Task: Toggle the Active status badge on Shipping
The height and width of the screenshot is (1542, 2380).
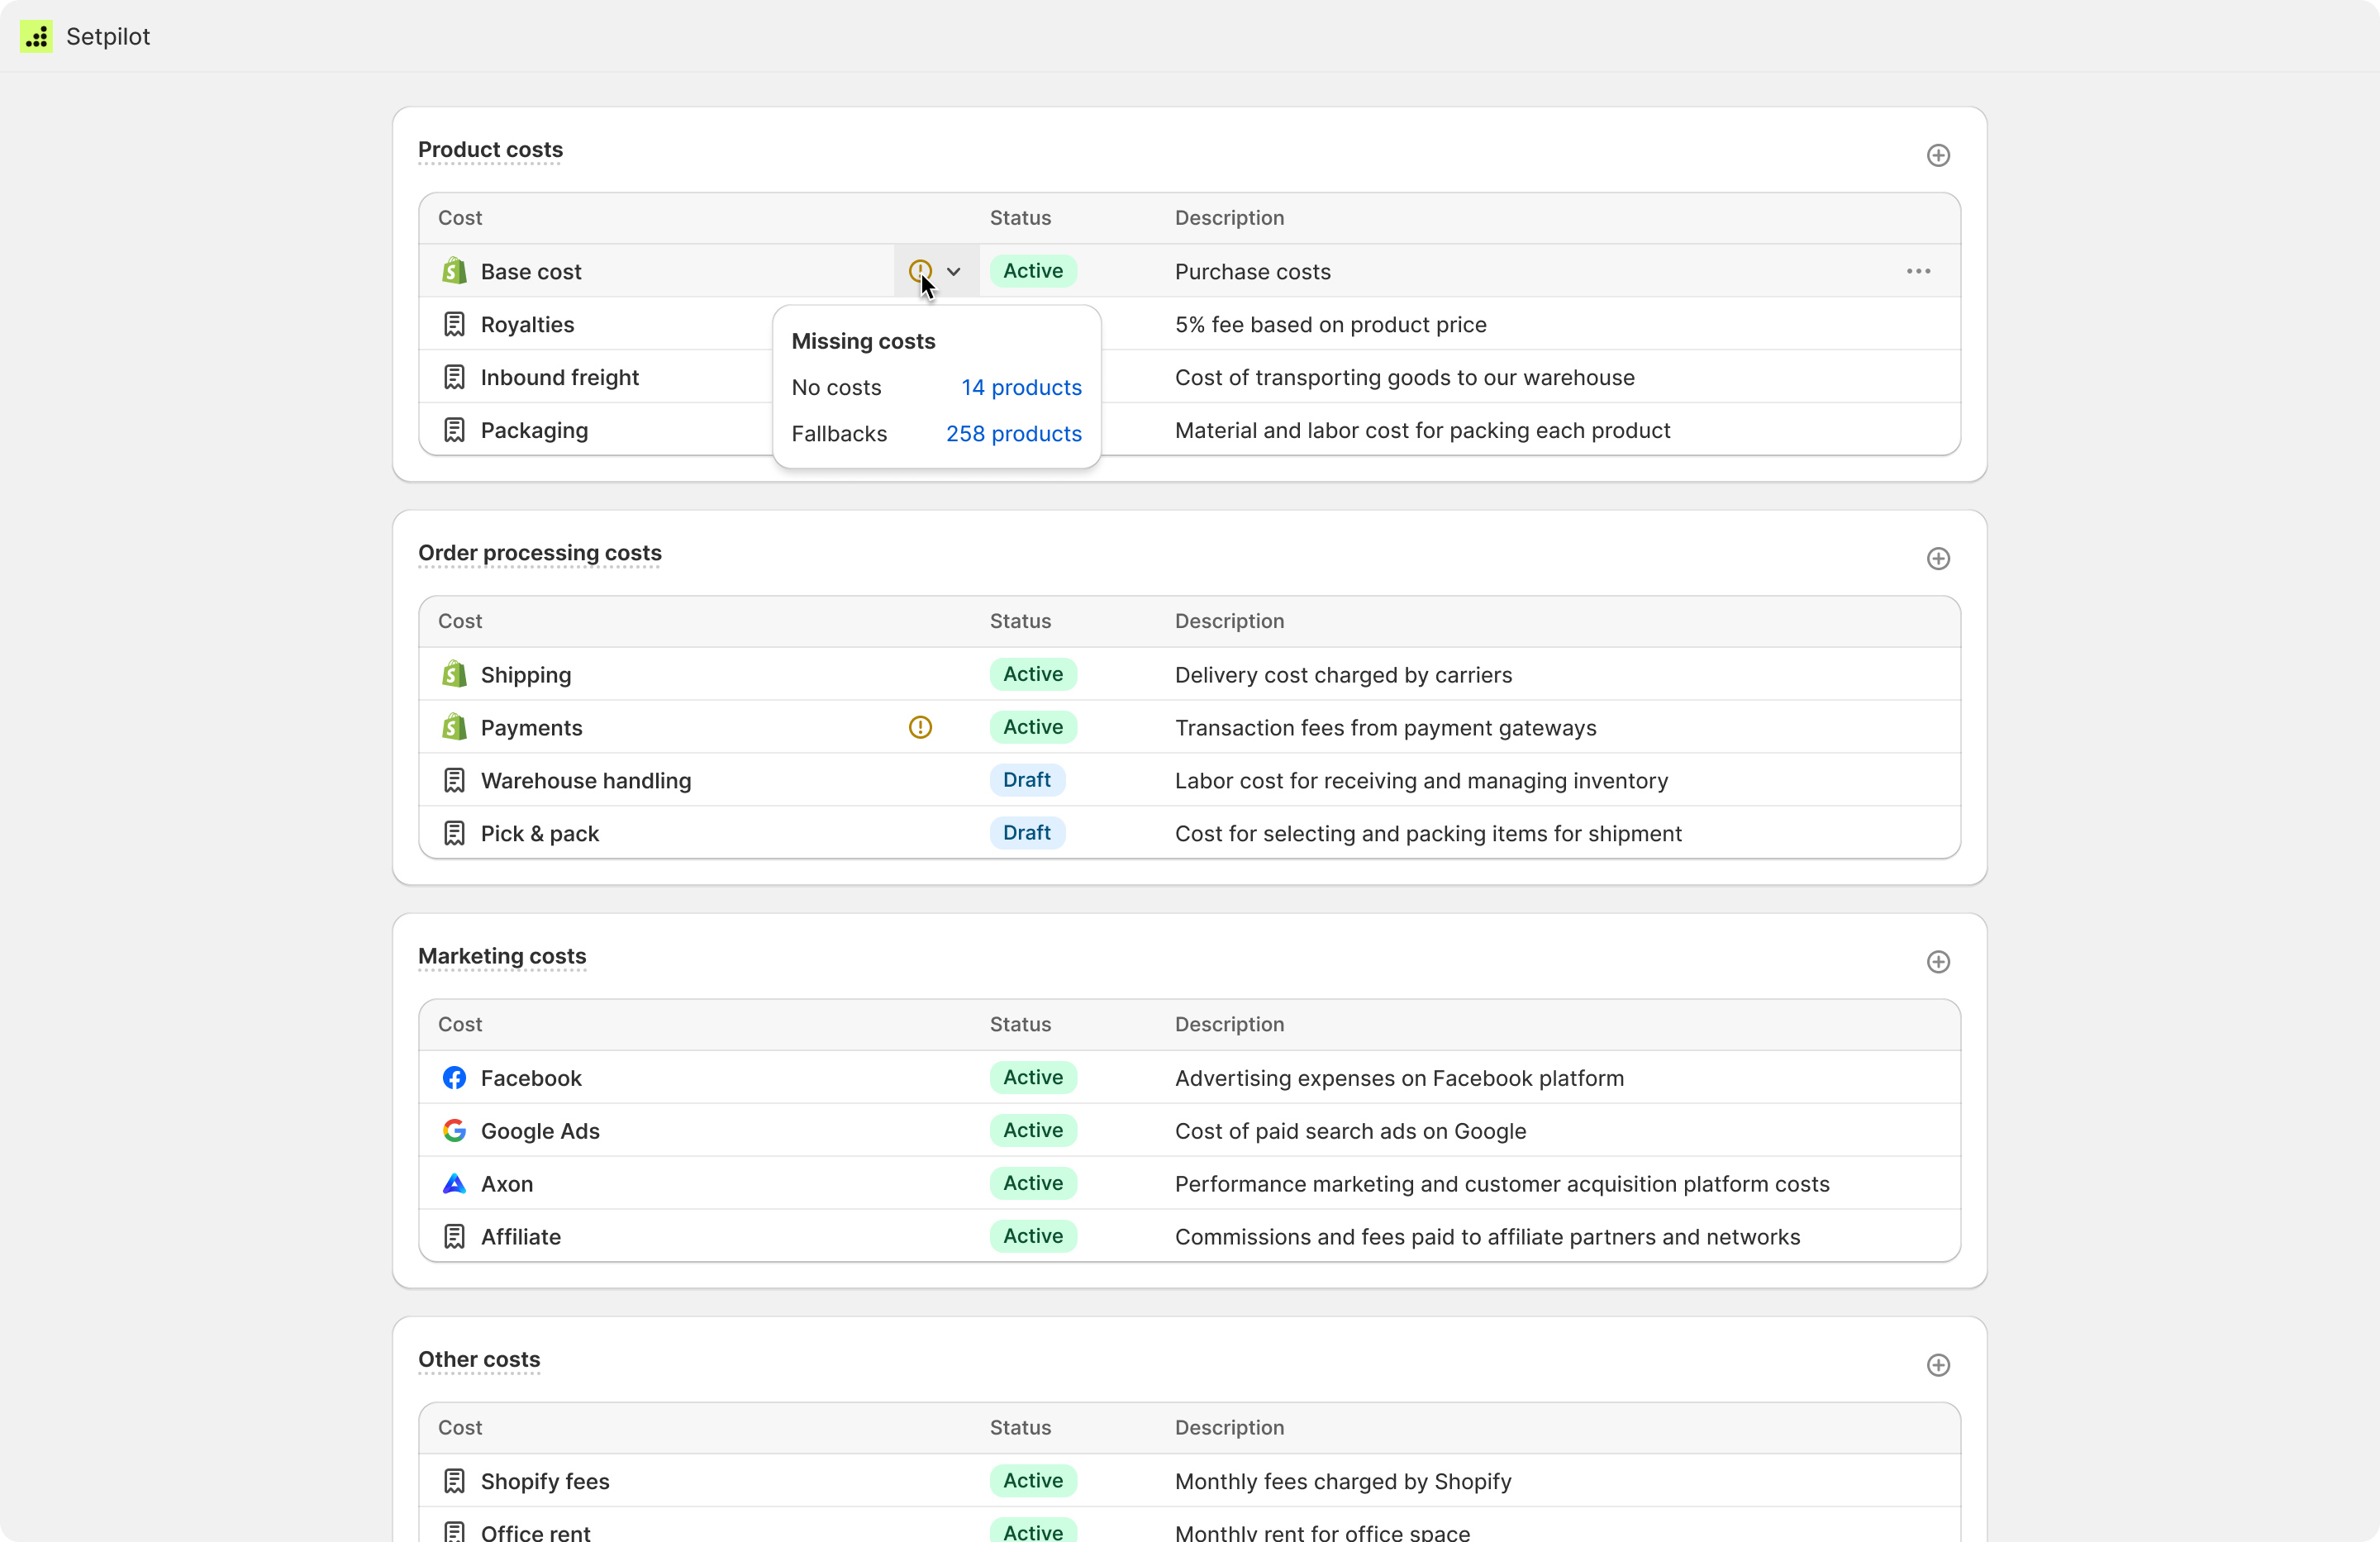Action: point(1032,674)
